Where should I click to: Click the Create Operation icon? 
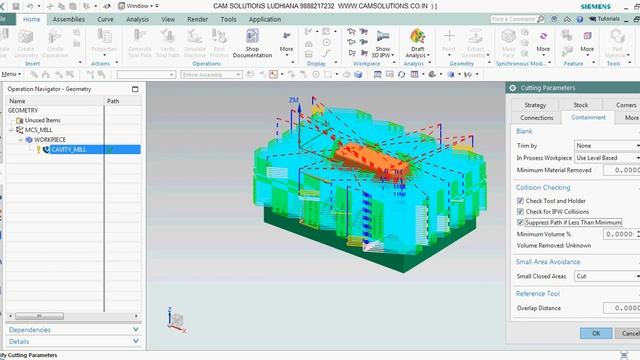point(55,43)
